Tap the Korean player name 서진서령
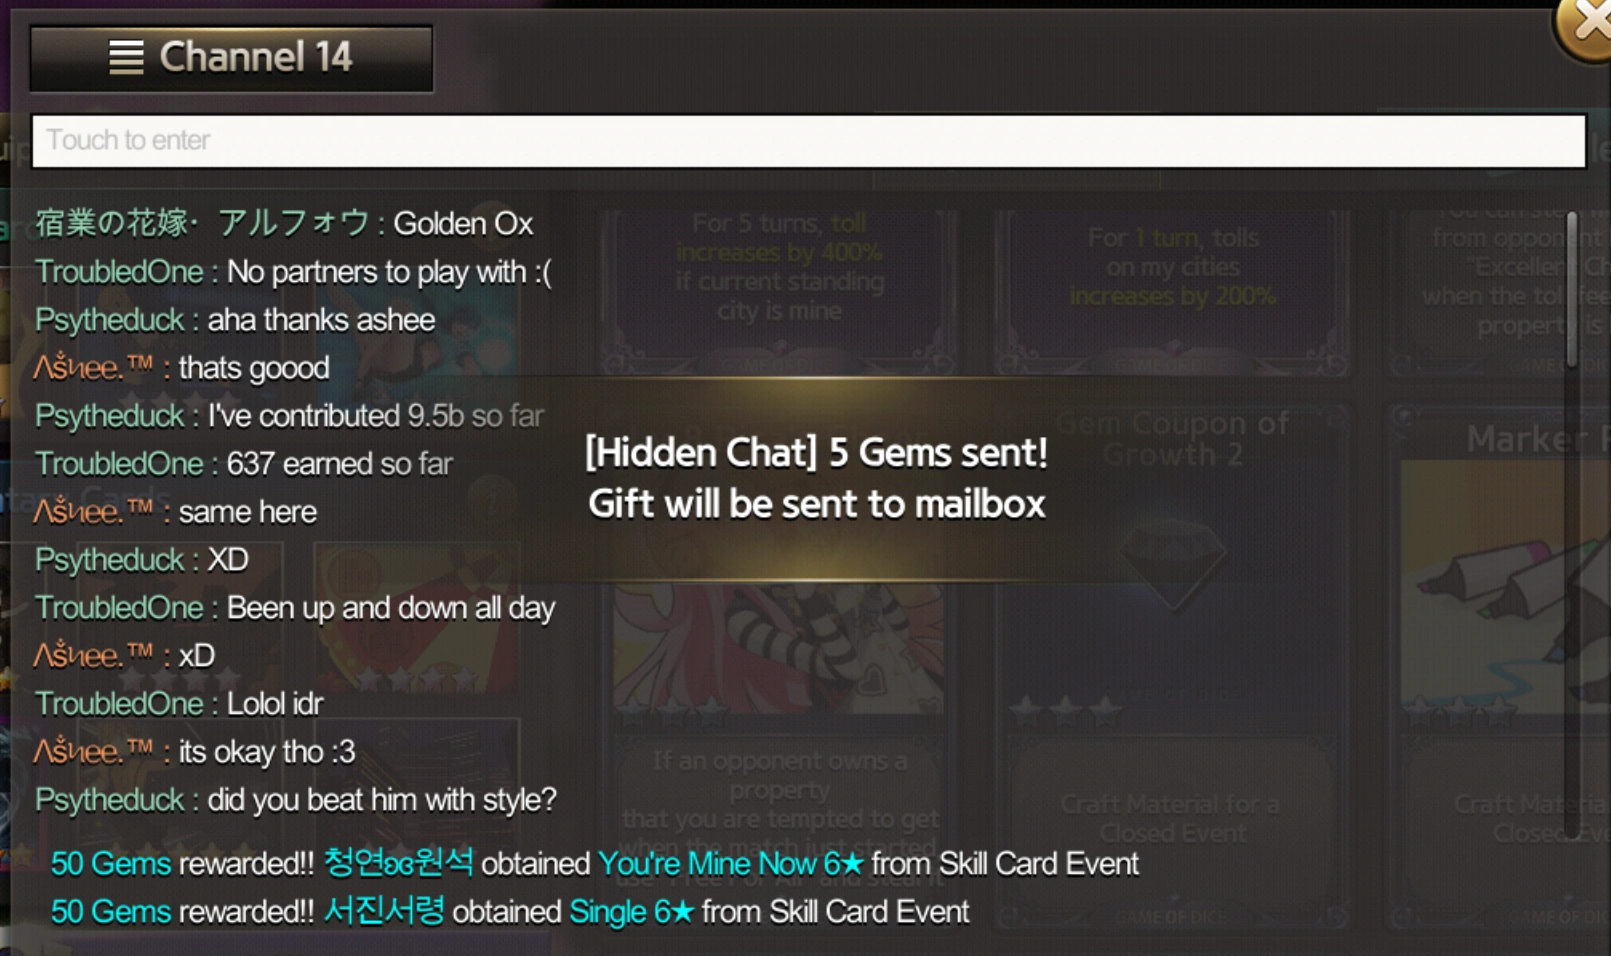Screen dimensions: 1611x956 tap(383, 911)
